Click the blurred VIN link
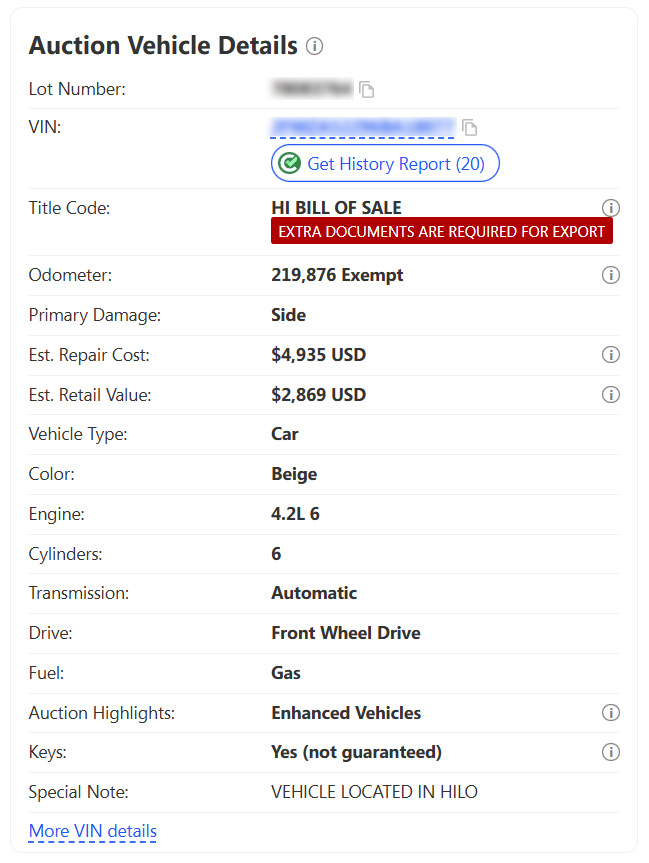 [362, 127]
